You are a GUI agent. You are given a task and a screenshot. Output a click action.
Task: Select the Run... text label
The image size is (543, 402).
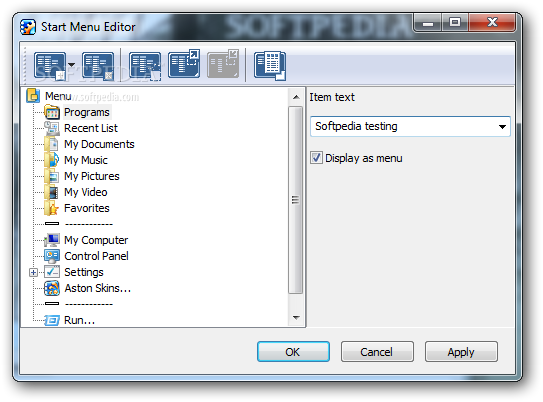[x=80, y=320]
